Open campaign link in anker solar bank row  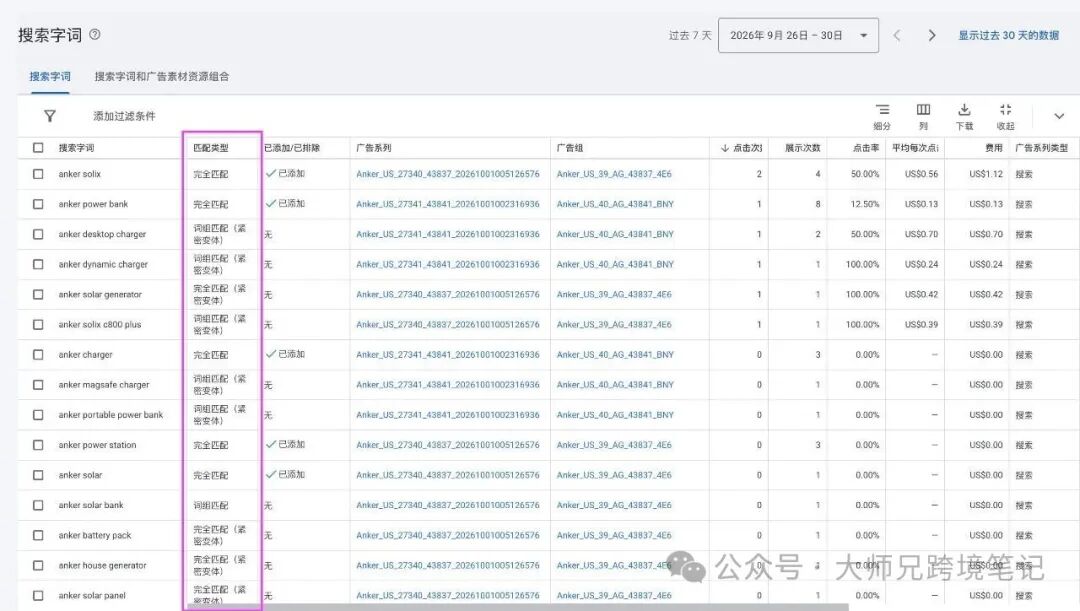448,505
